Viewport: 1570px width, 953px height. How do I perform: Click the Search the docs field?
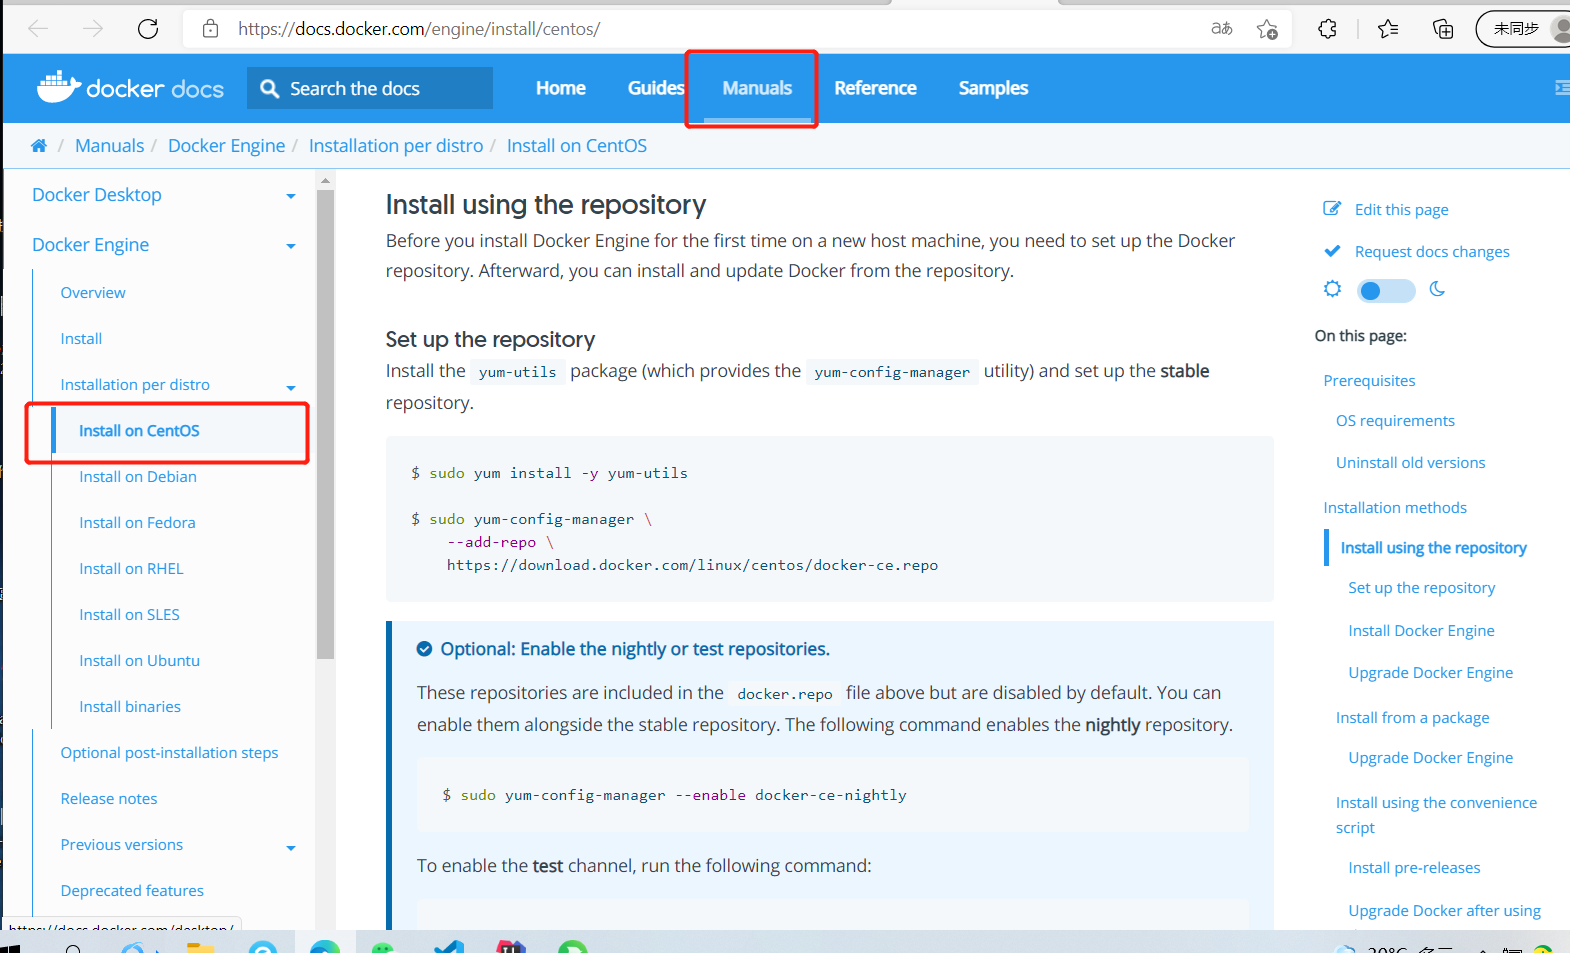[370, 88]
